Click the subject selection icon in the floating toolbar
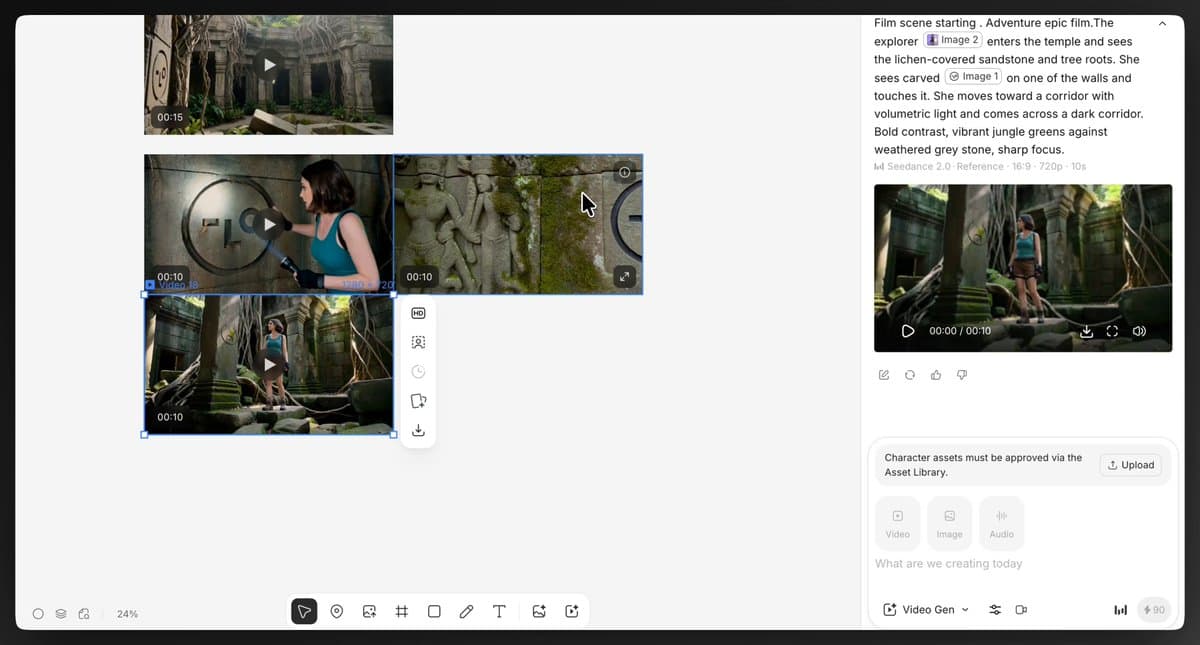 pos(418,342)
